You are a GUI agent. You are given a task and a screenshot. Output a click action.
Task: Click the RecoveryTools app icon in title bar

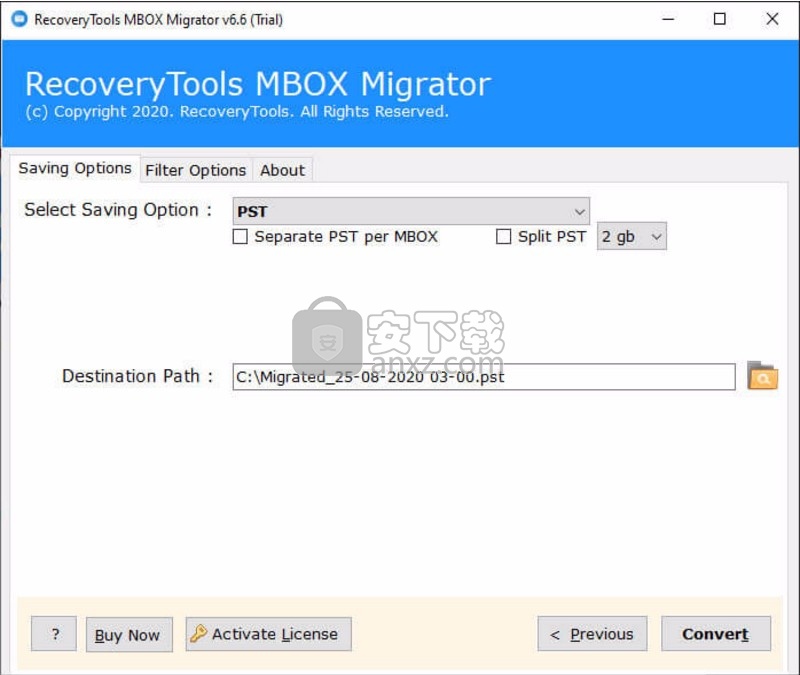point(18,19)
